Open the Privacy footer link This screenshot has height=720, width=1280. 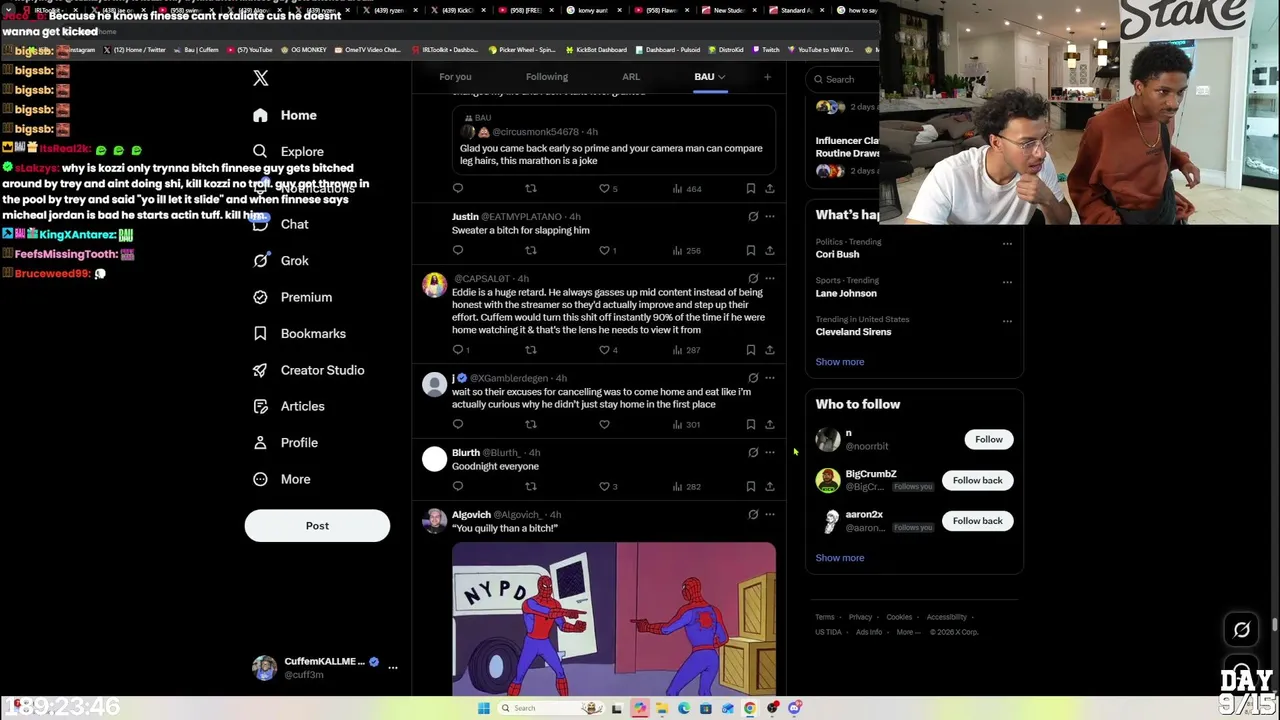pos(860,617)
